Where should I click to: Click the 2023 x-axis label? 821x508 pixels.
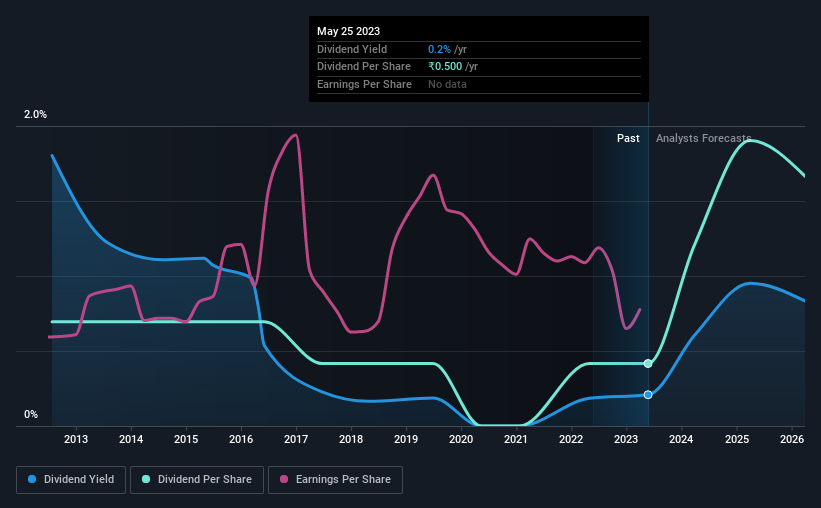(x=626, y=439)
